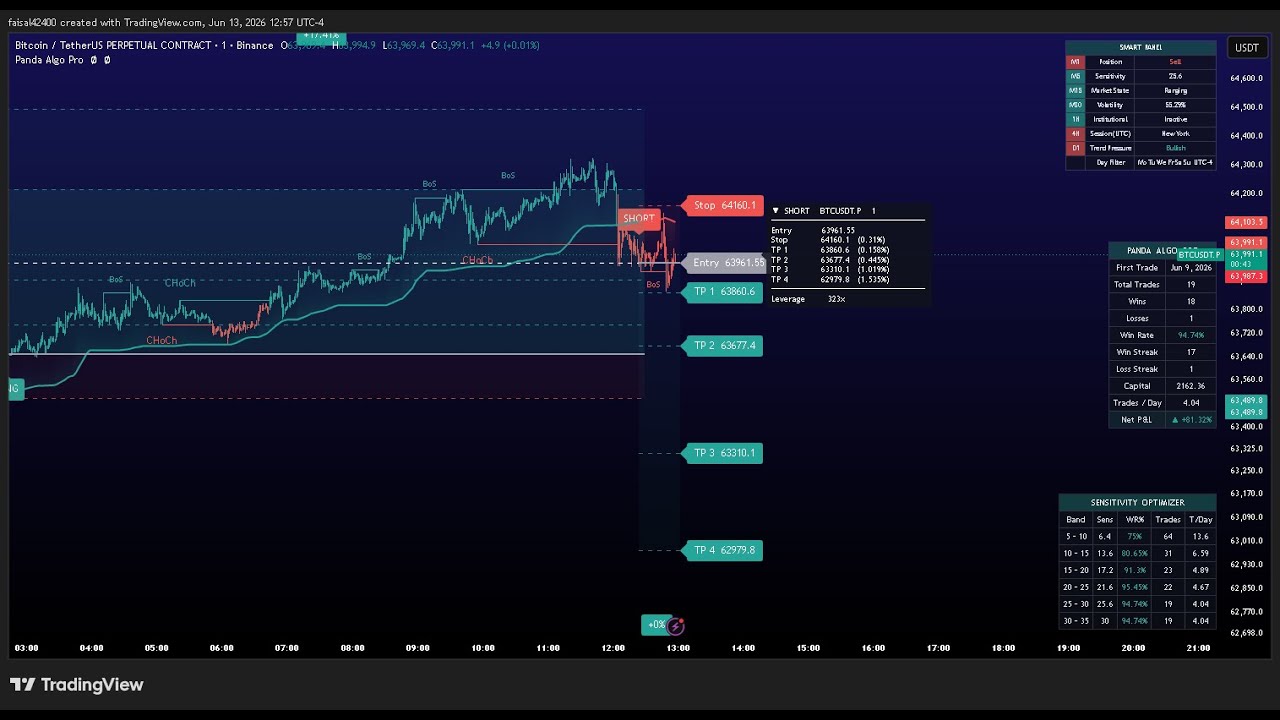Click the 'Losses' stats row label

1137,318
